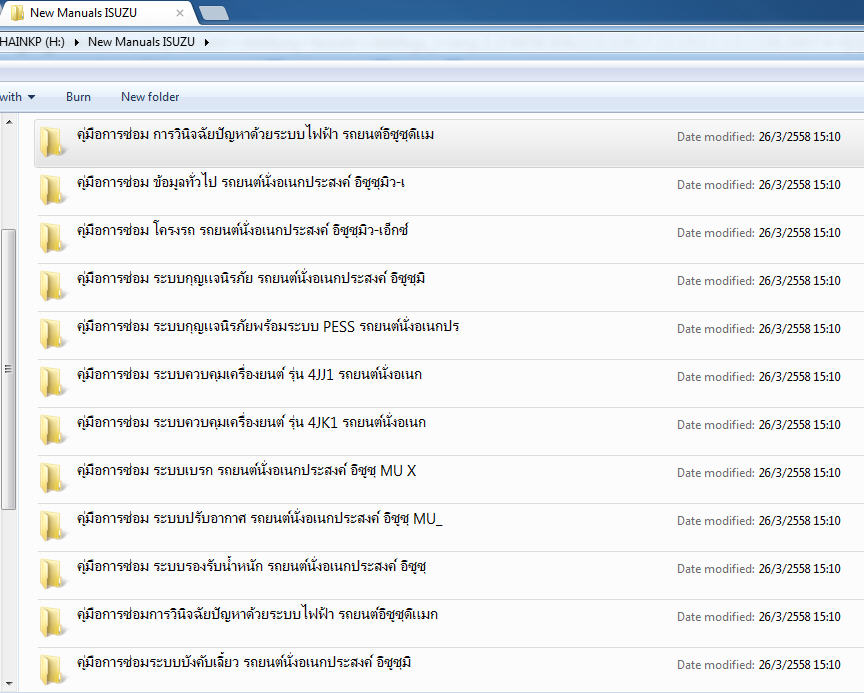This screenshot has width=864, height=693.
Task: Click Date modified value of the 4JK1 row
Action: click(800, 425)
